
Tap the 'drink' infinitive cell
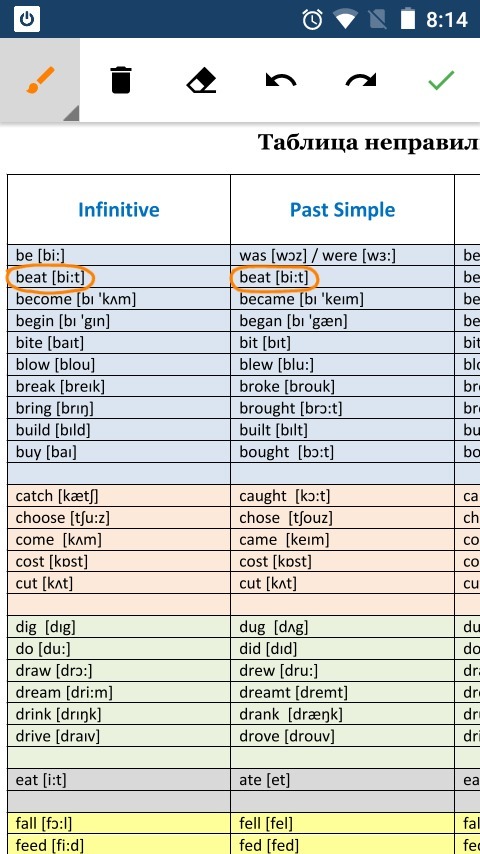tap(119, 714)
